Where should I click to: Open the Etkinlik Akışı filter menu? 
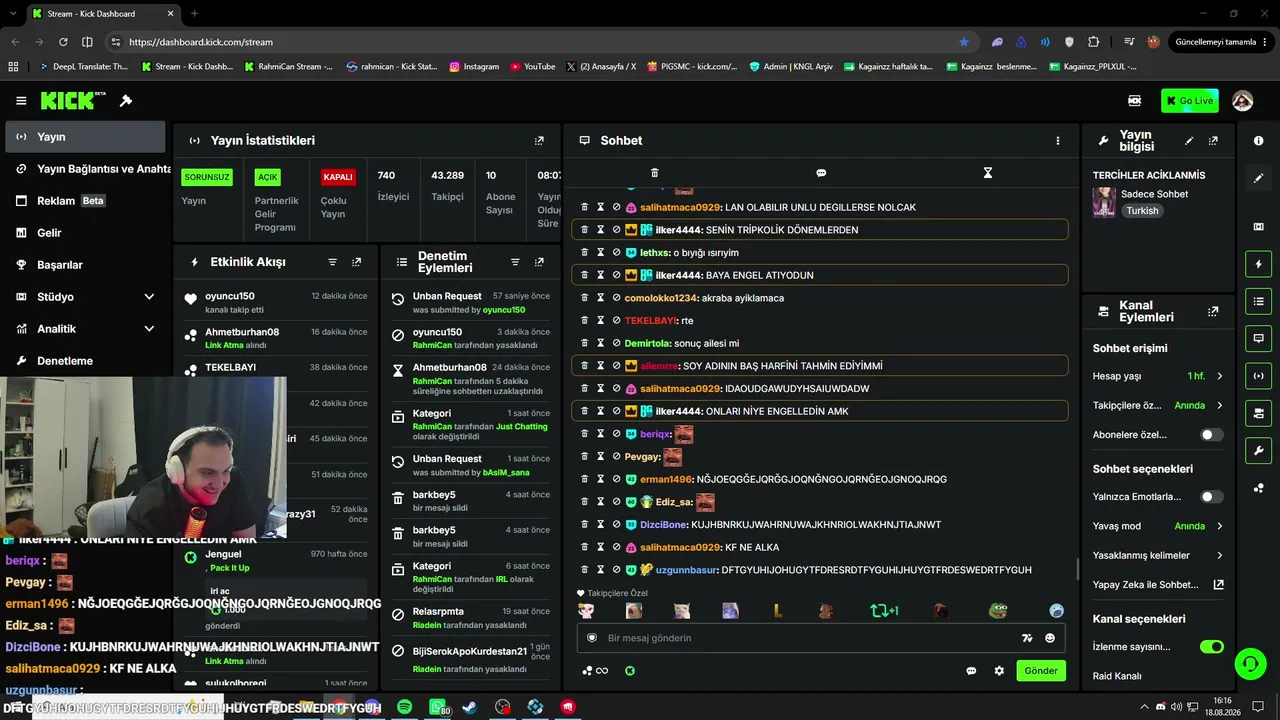[x=332, y=262]
